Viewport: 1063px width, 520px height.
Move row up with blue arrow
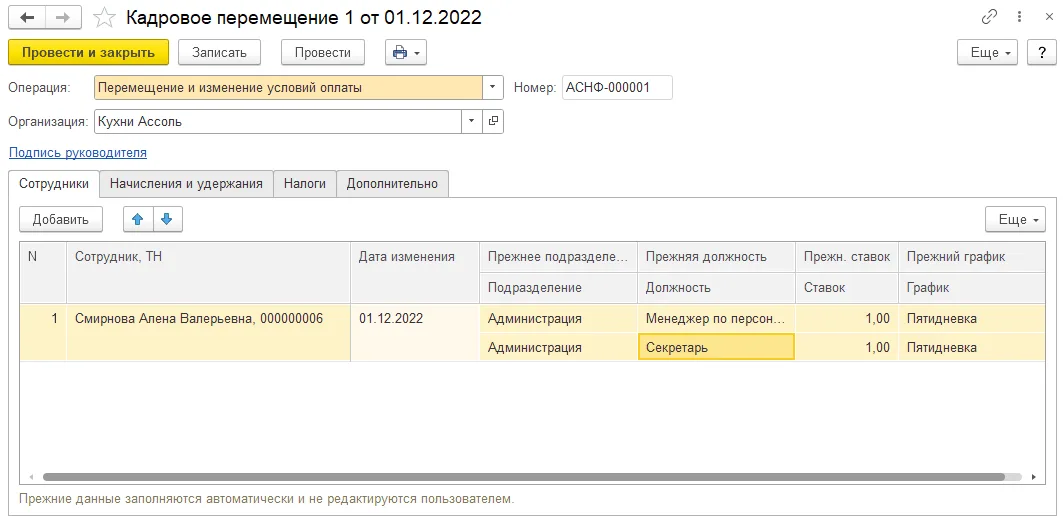tap(138, 219)
